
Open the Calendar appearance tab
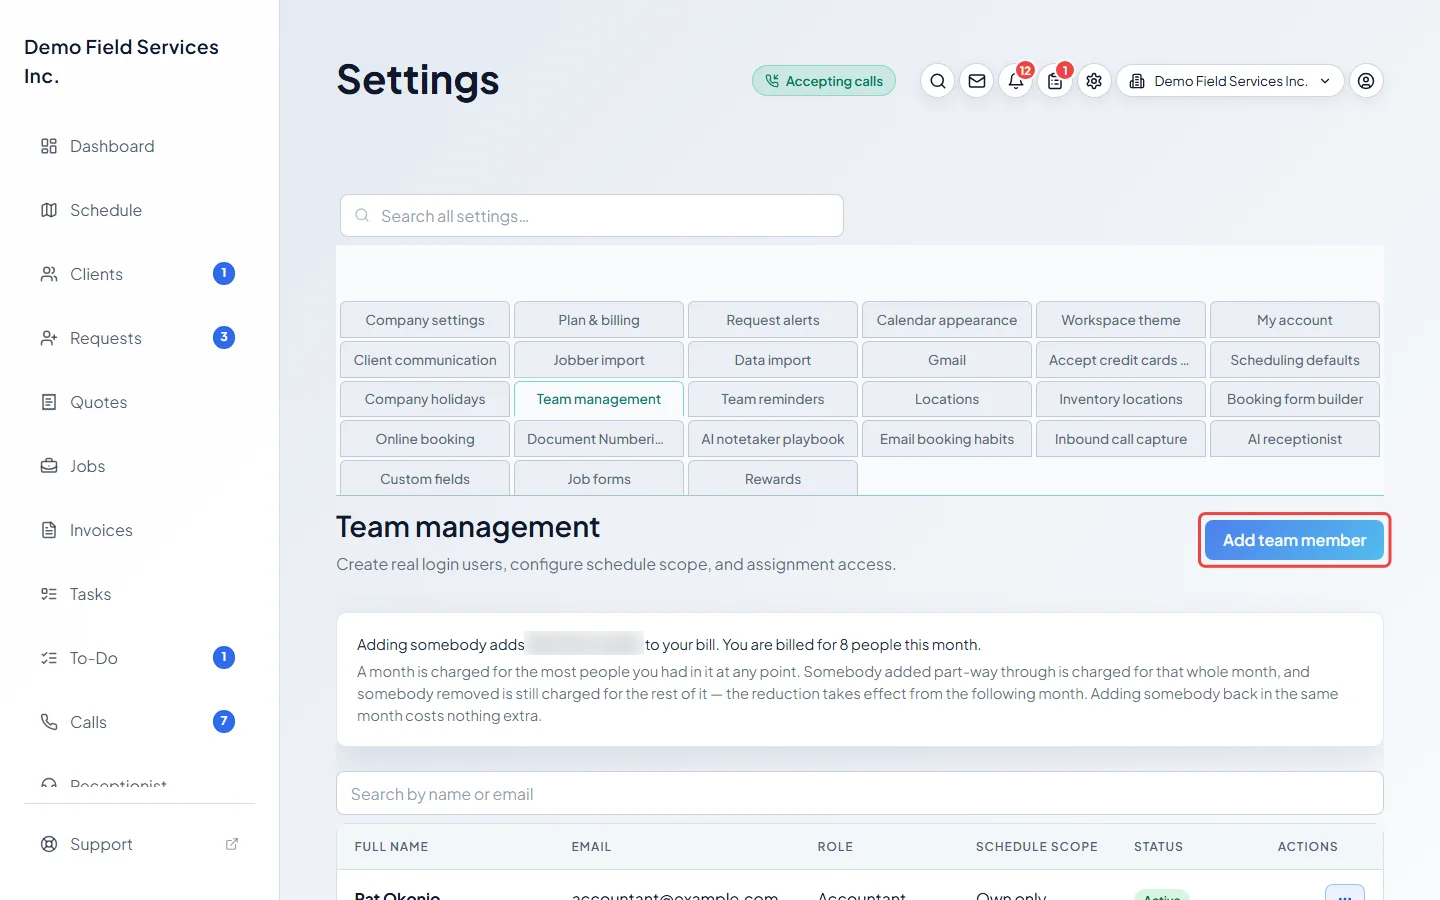pyautogui.click(x=947, y=320)
